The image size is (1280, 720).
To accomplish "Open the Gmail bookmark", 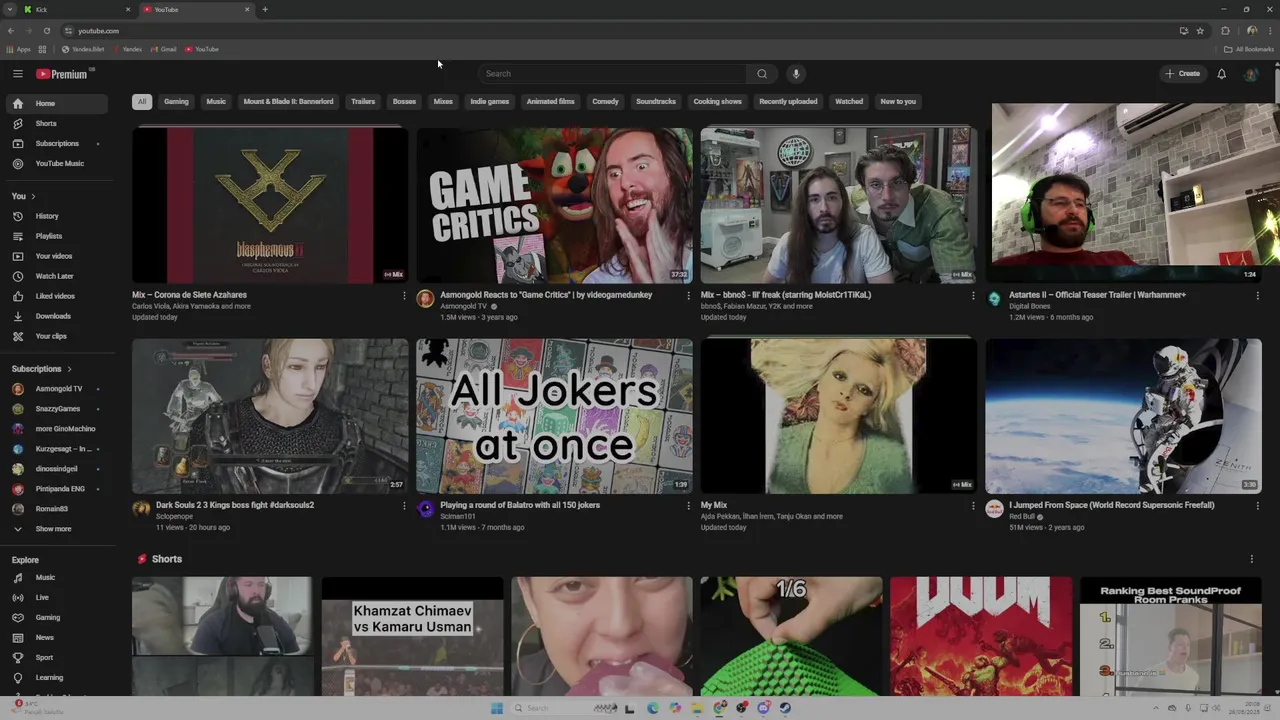I will point(162,49).
